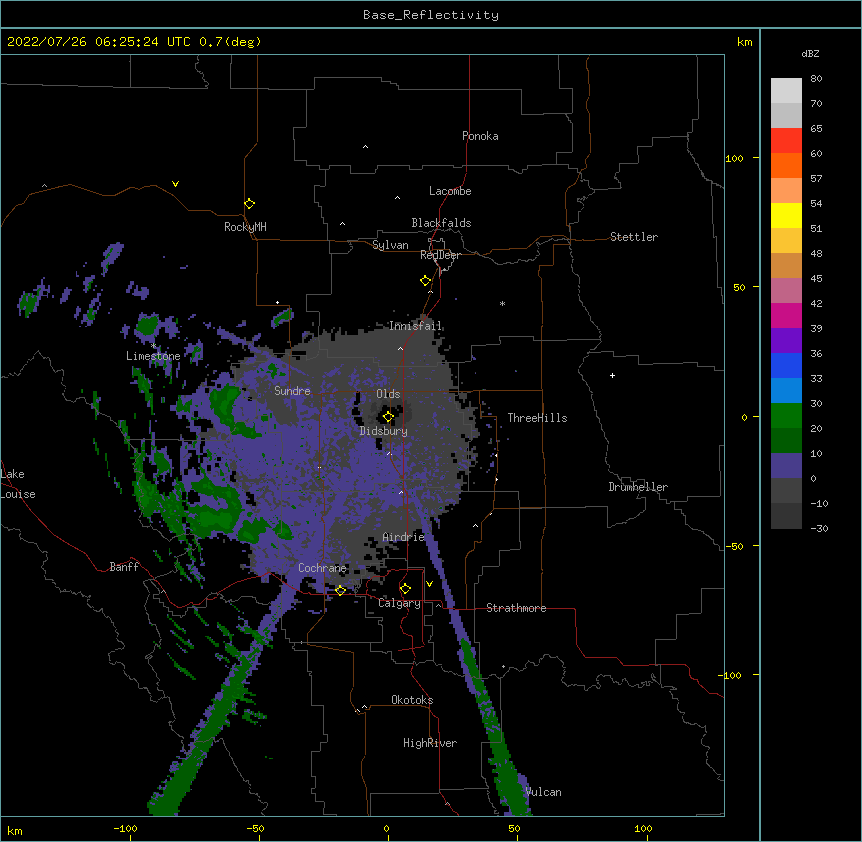Screen dimensions: 862x842
Task: Click the Strathmore town label
Action: tap(516, 608)
